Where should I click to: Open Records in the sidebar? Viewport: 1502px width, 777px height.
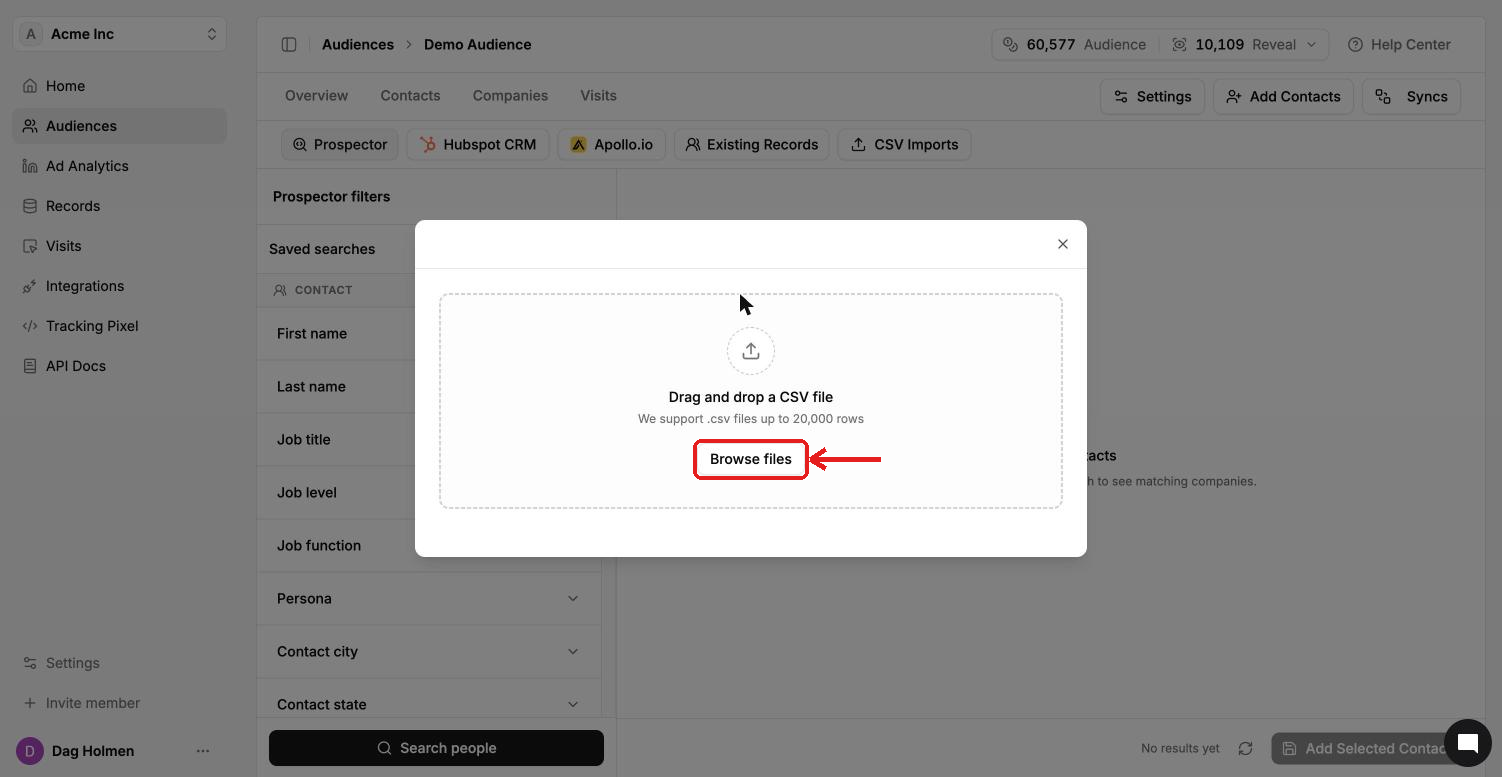(x=120, y=206)
